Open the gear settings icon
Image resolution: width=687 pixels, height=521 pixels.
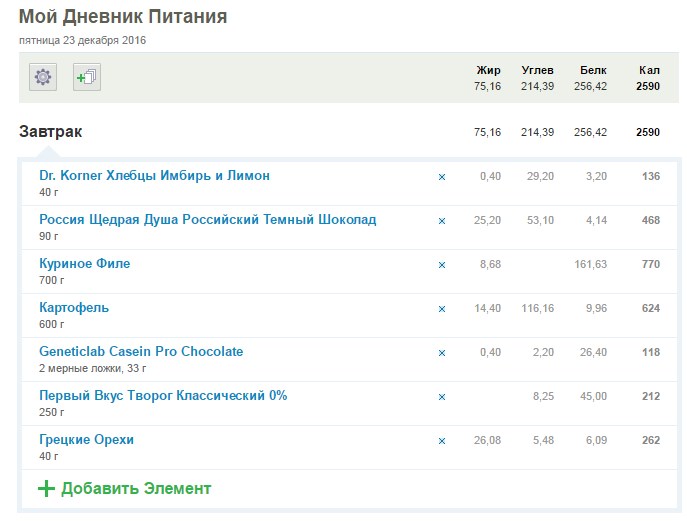pos(43,77)
